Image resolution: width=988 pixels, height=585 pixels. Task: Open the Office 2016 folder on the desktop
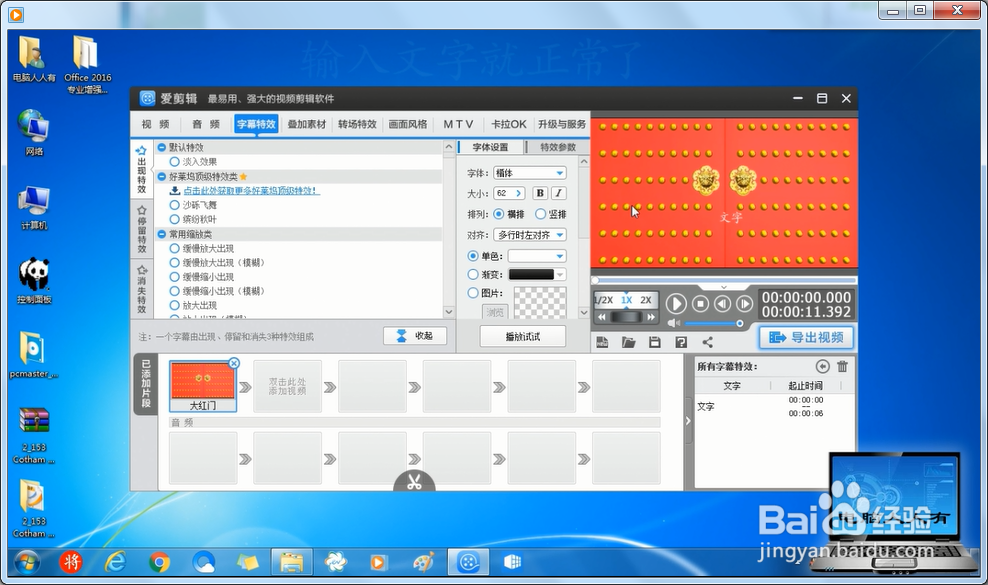88,65
